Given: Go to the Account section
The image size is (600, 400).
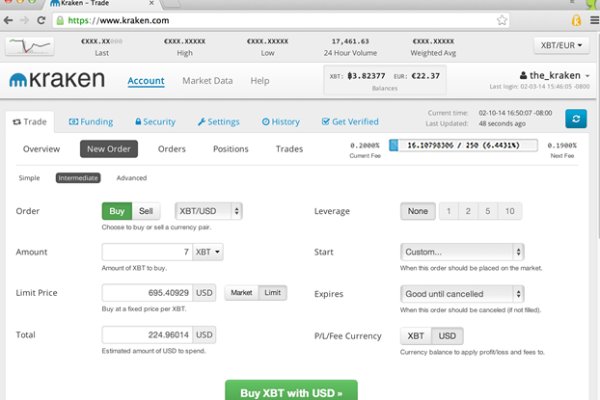Looking at the screenshot, I should point(146,81).
